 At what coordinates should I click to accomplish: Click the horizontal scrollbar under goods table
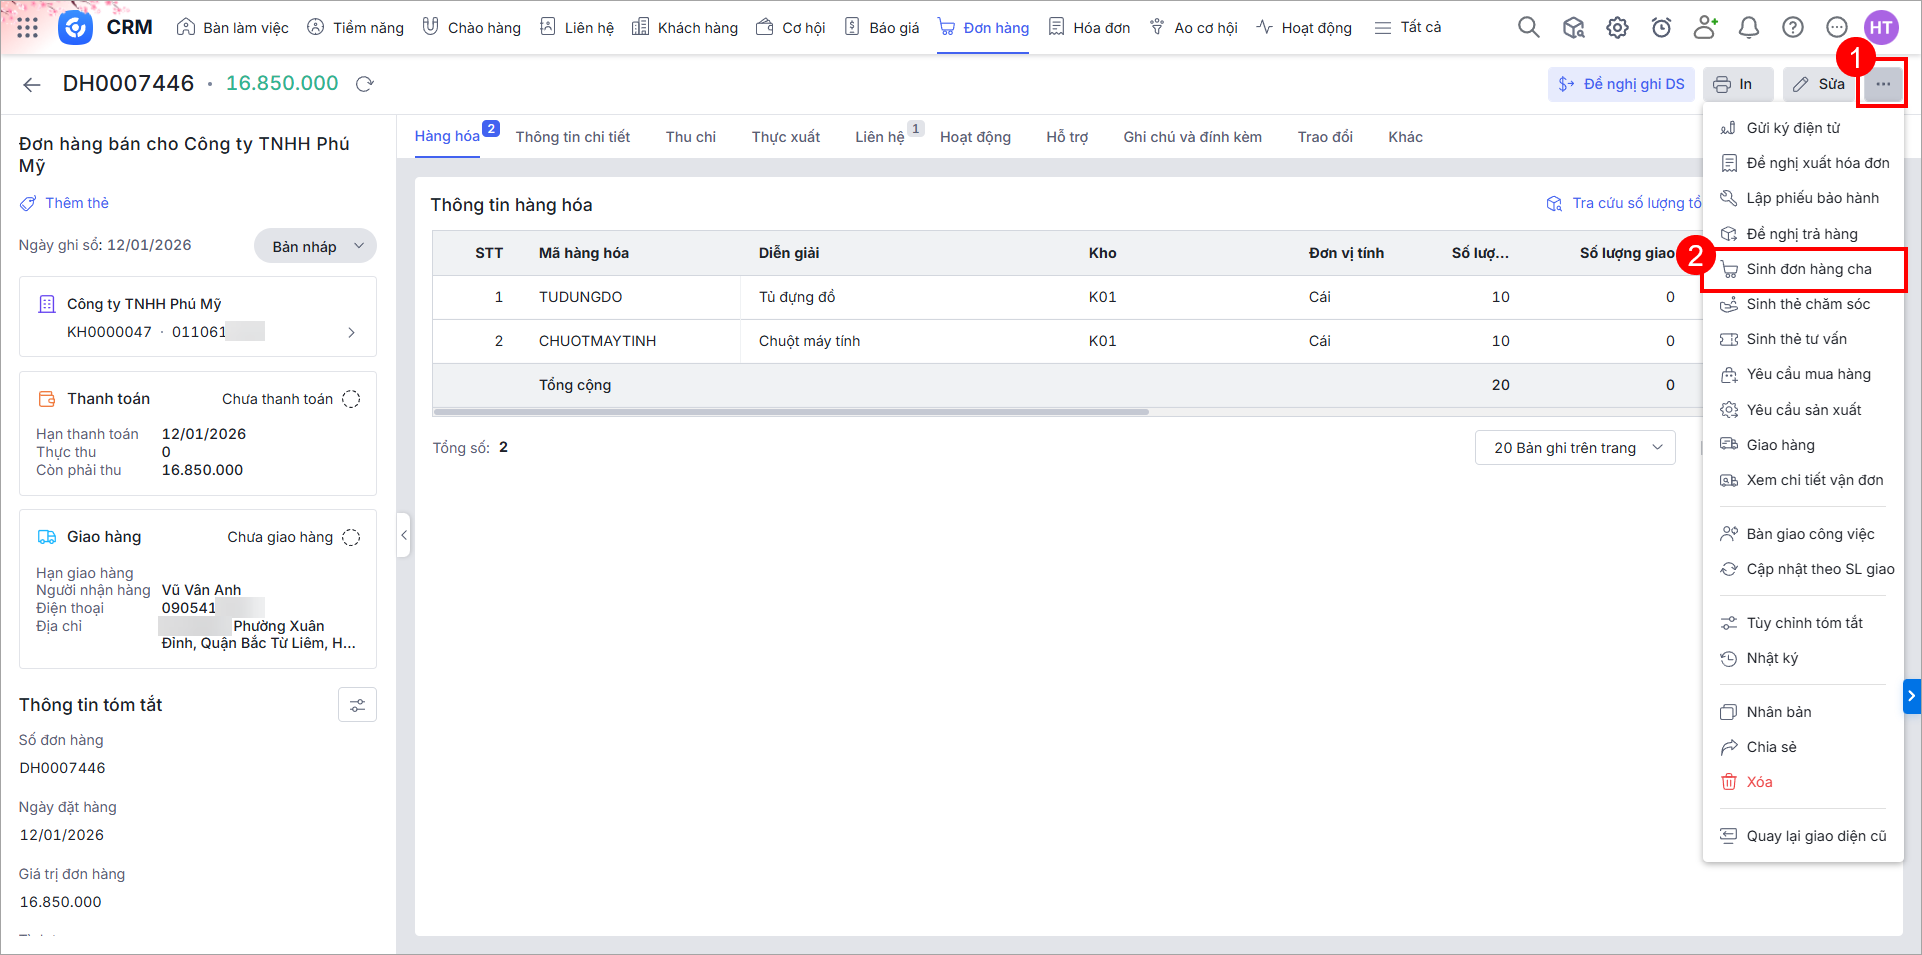790,412
